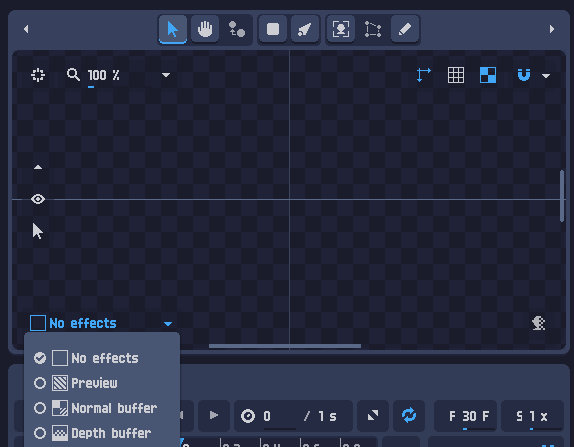Click the play button
Viewport: 574px width, 447px height.
214,416
